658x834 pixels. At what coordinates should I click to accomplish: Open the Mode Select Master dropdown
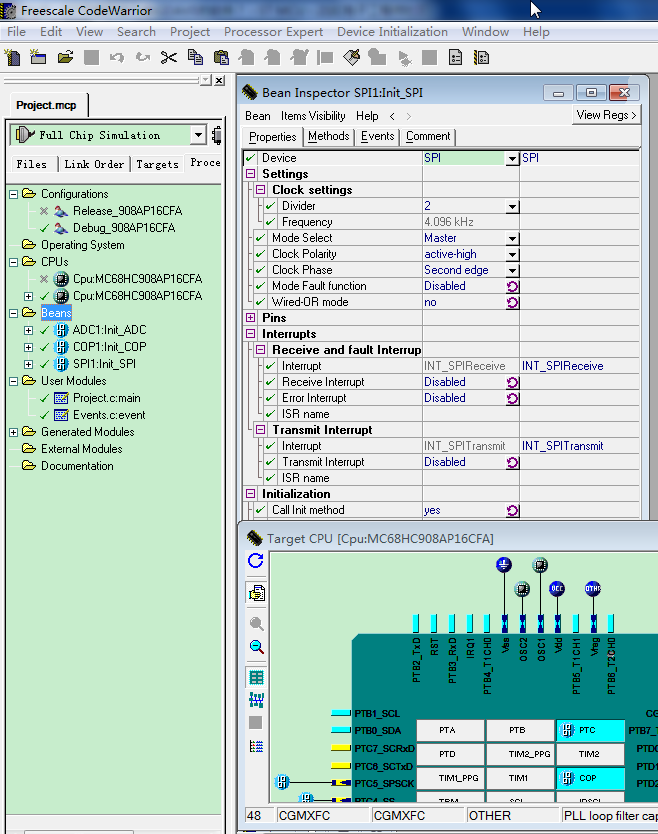512,238
